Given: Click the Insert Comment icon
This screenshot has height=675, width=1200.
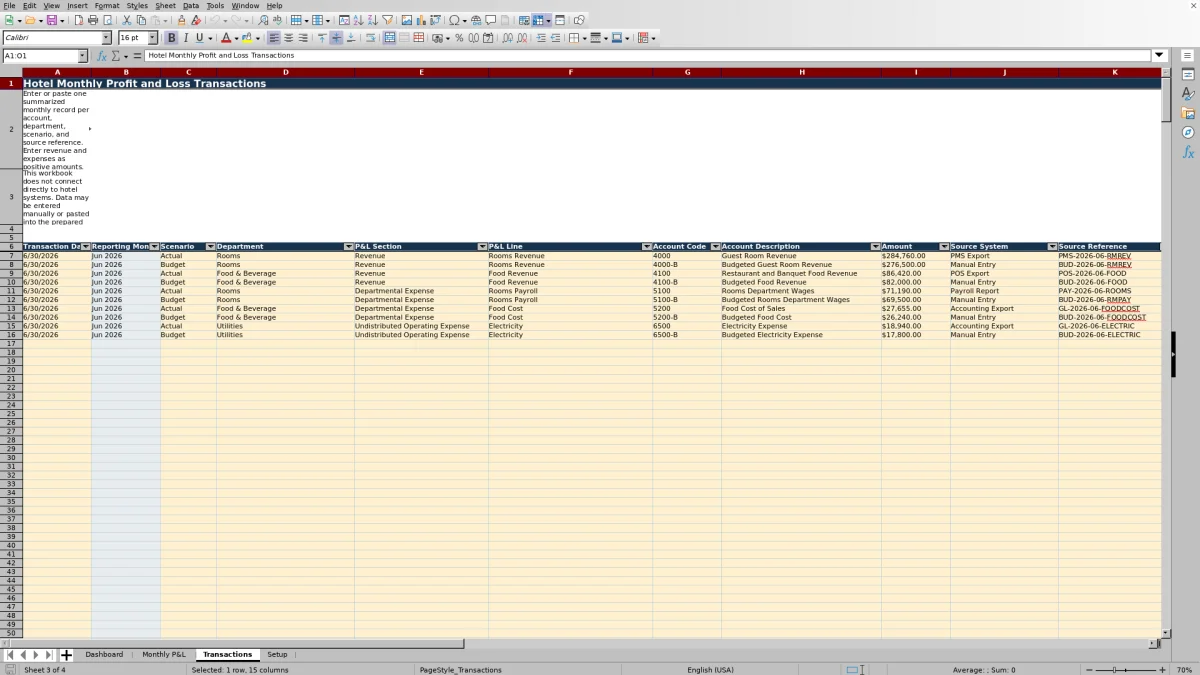Looking at the screenshot, I should point(490,20).
